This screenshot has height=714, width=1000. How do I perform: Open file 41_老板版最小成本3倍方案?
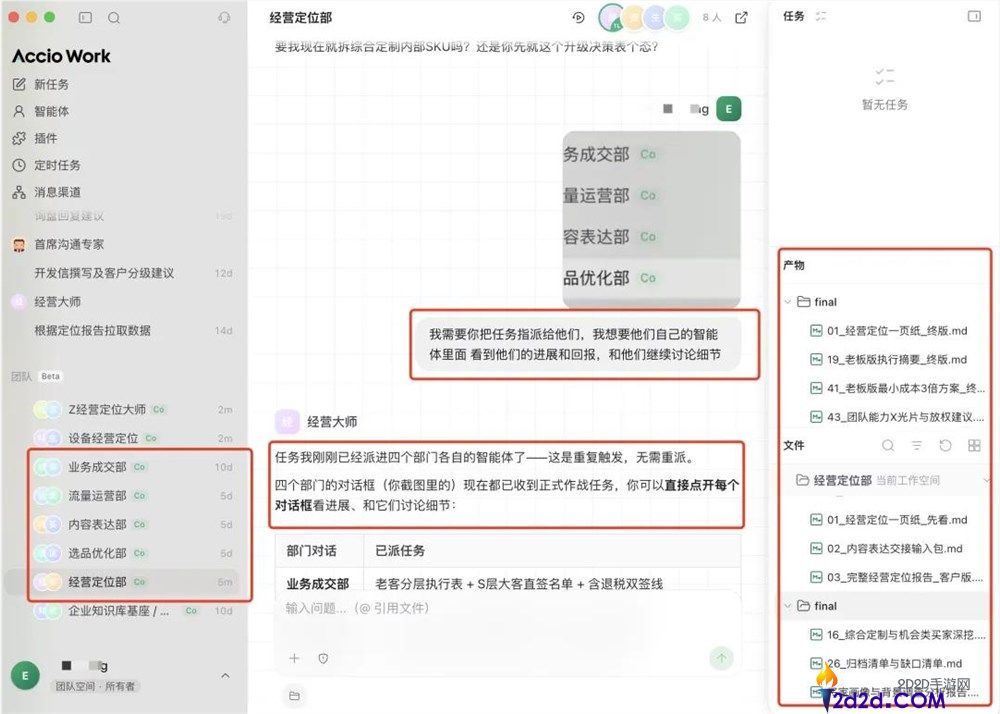click(x=897, y=388)
